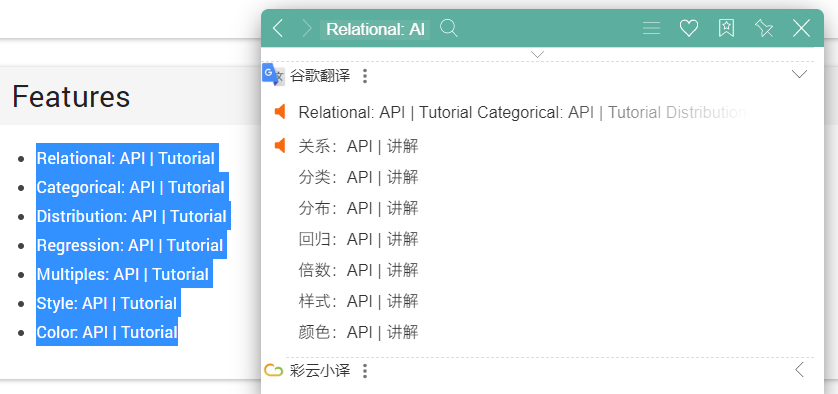Click the Caiyun cloud logo icon
The image size is (838, 394).
274,370
